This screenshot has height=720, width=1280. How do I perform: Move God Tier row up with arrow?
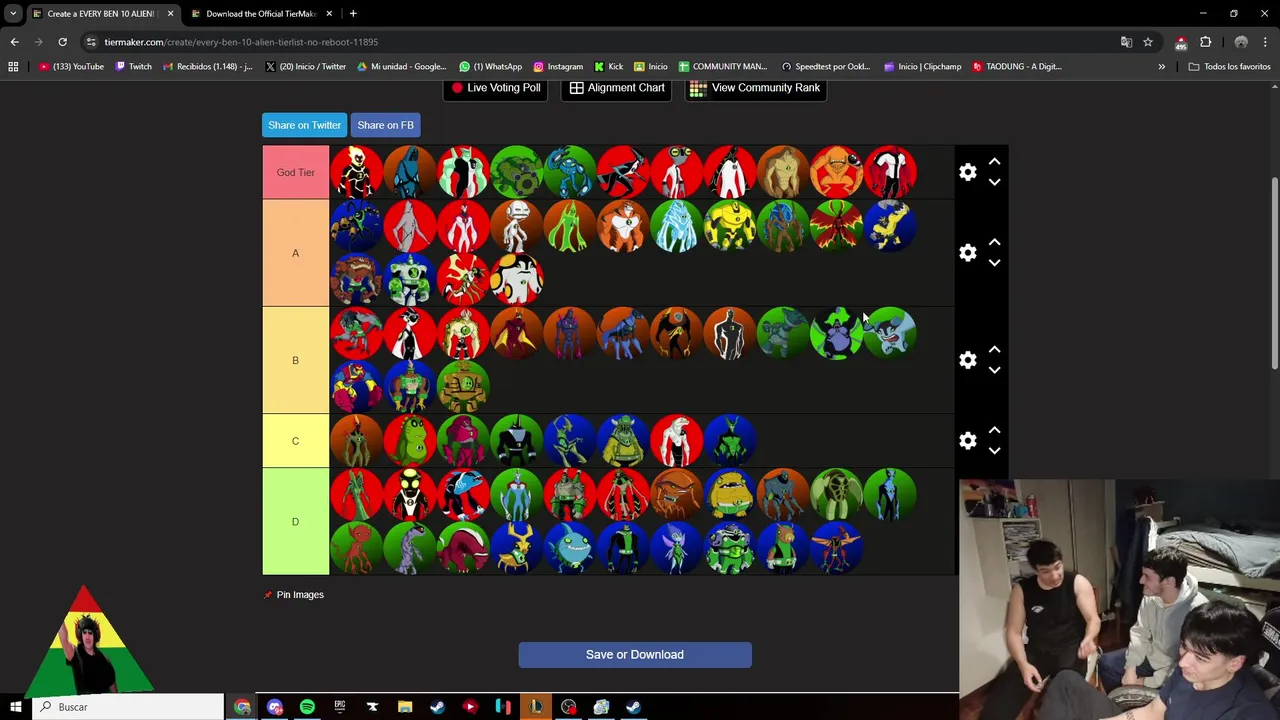[994, 161]
